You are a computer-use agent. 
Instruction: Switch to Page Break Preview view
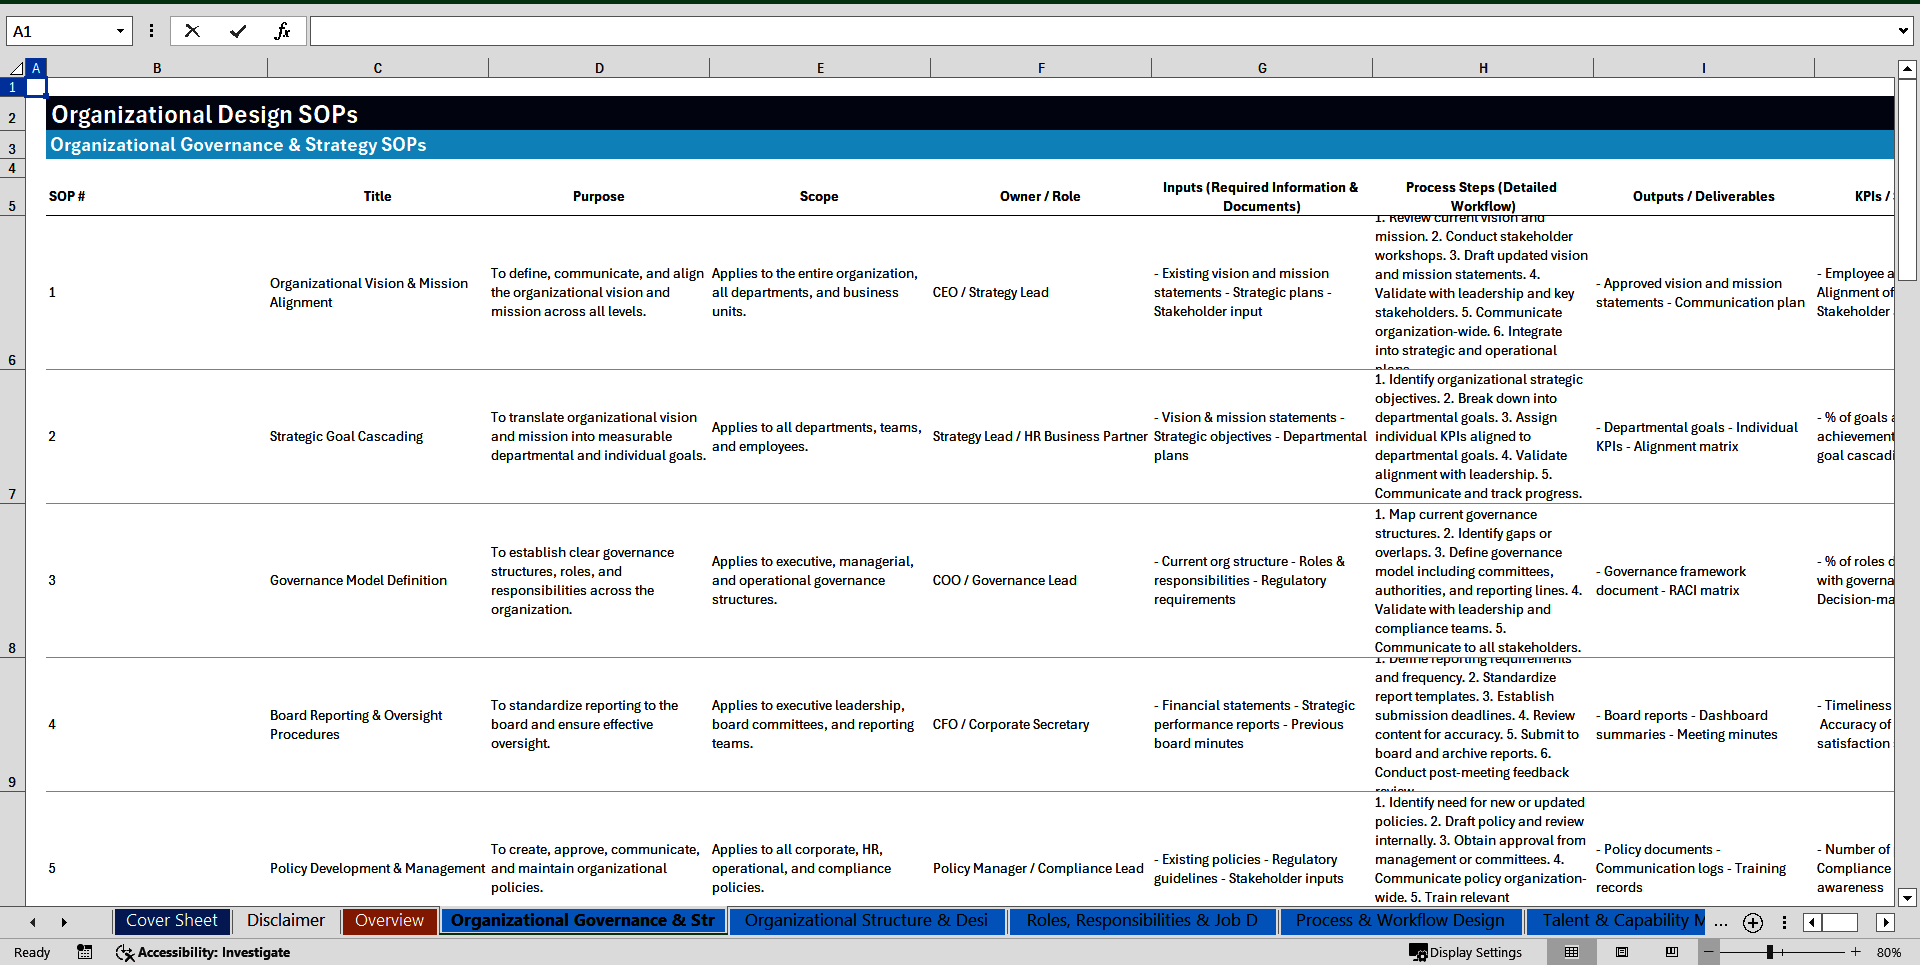tap(1672, 952)
